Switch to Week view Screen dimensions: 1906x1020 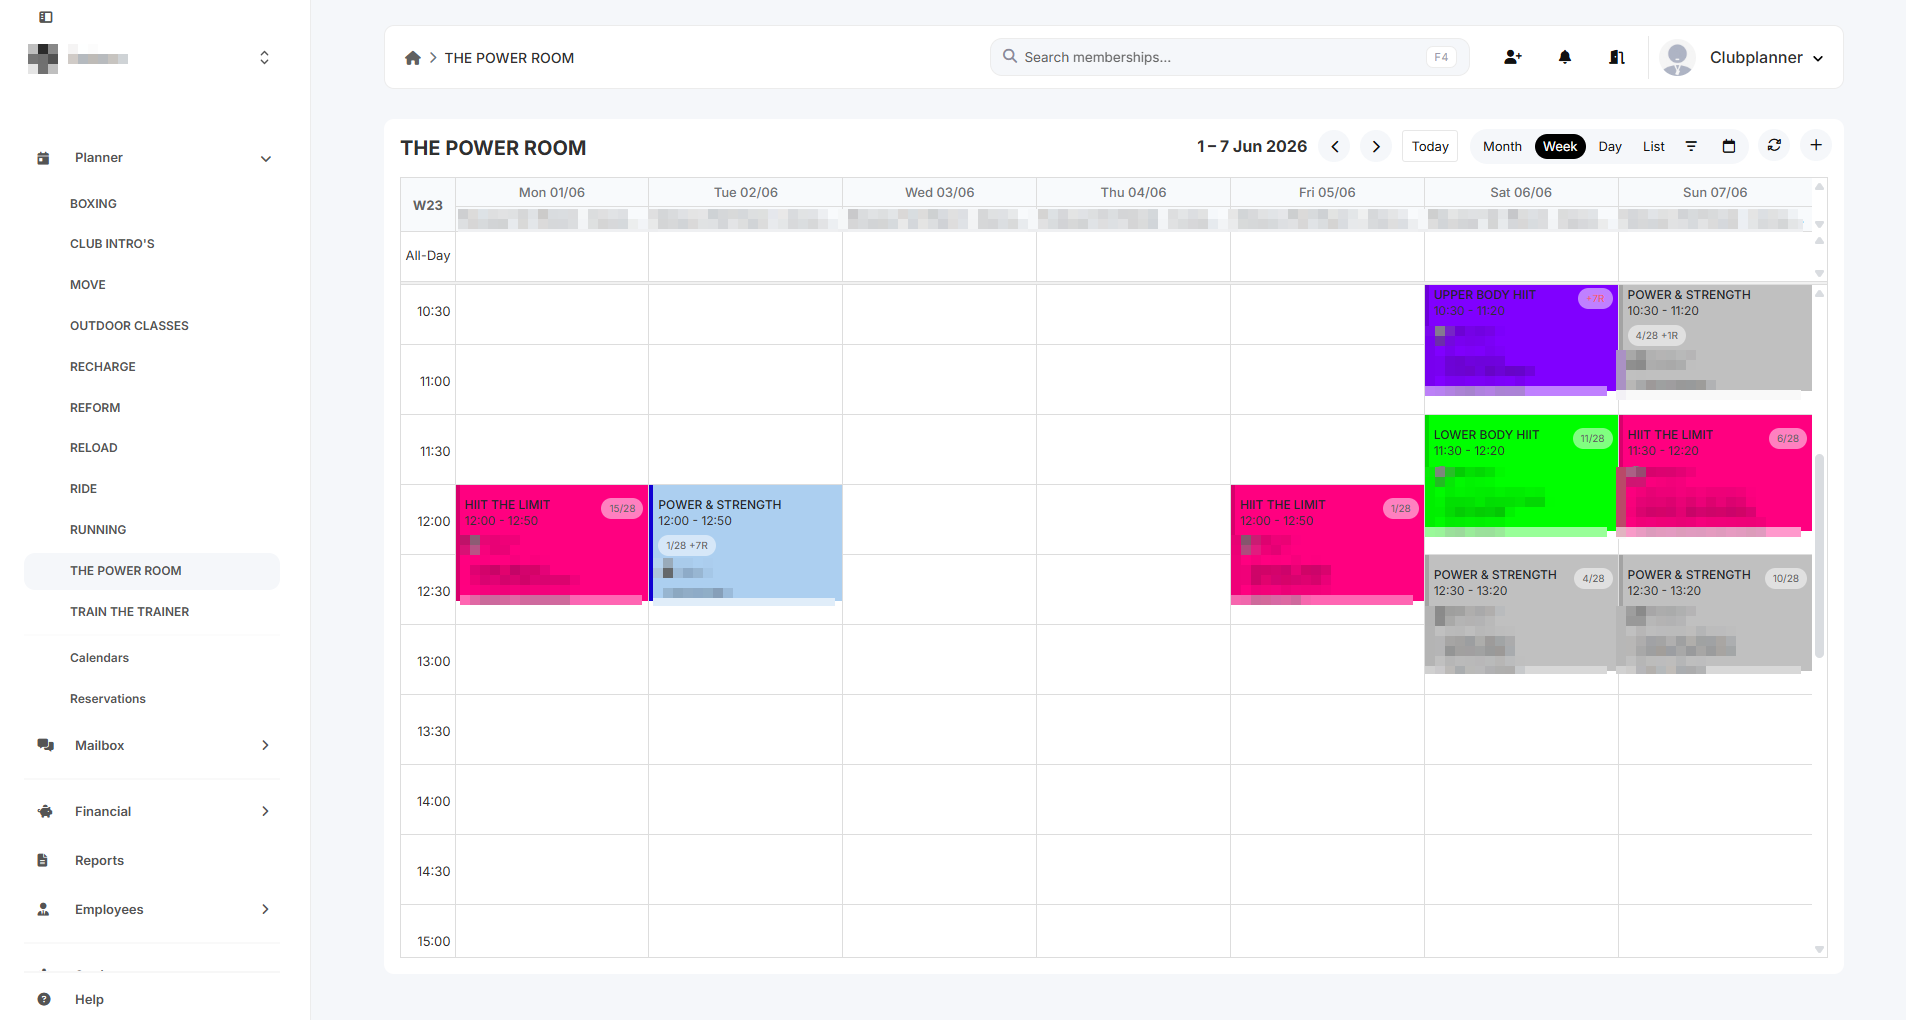(x=1560, y=146)
